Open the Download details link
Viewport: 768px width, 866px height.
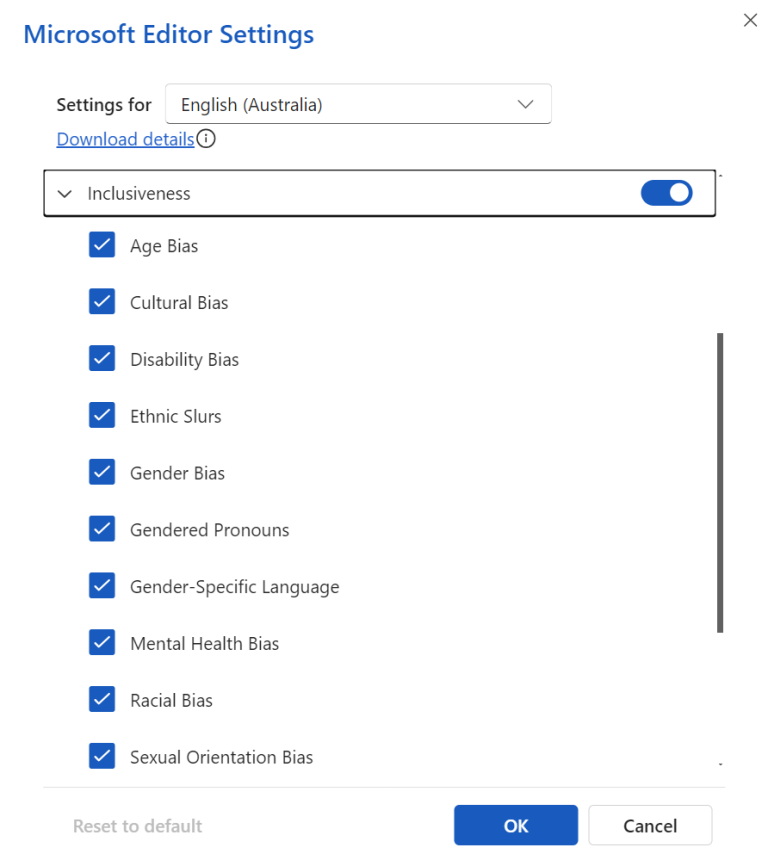(x=124, y=139)
